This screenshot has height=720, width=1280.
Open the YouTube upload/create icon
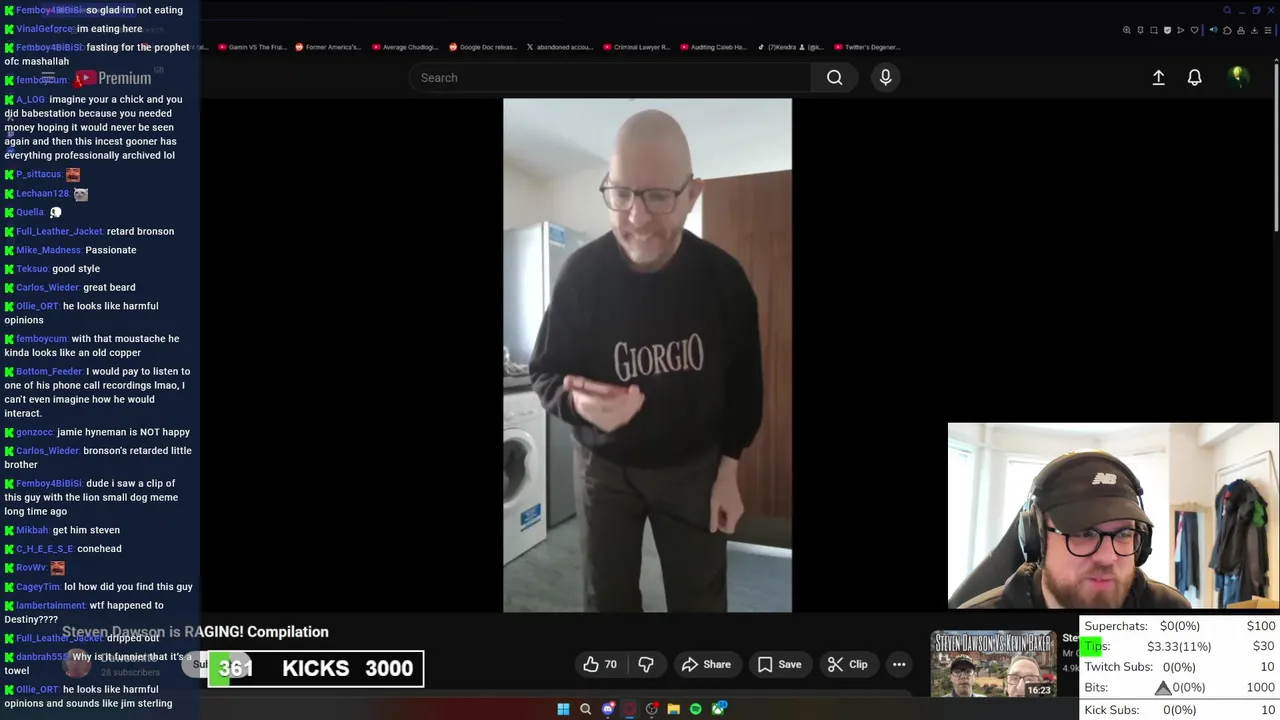tap(1158, 78)
